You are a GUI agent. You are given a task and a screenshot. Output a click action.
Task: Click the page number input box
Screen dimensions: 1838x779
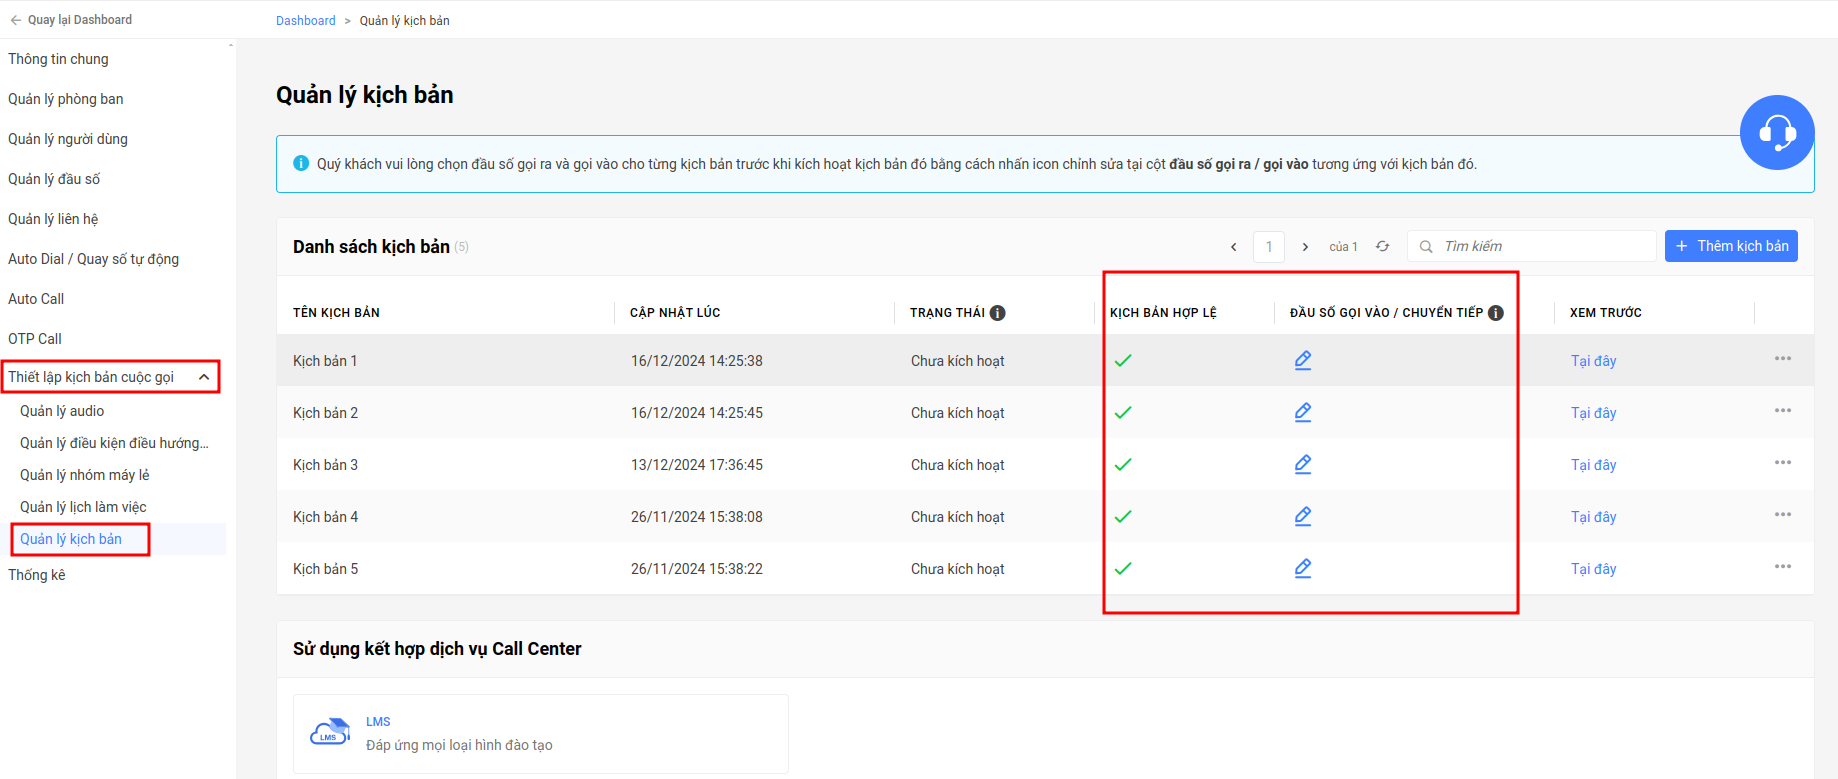pos(1269,247)
